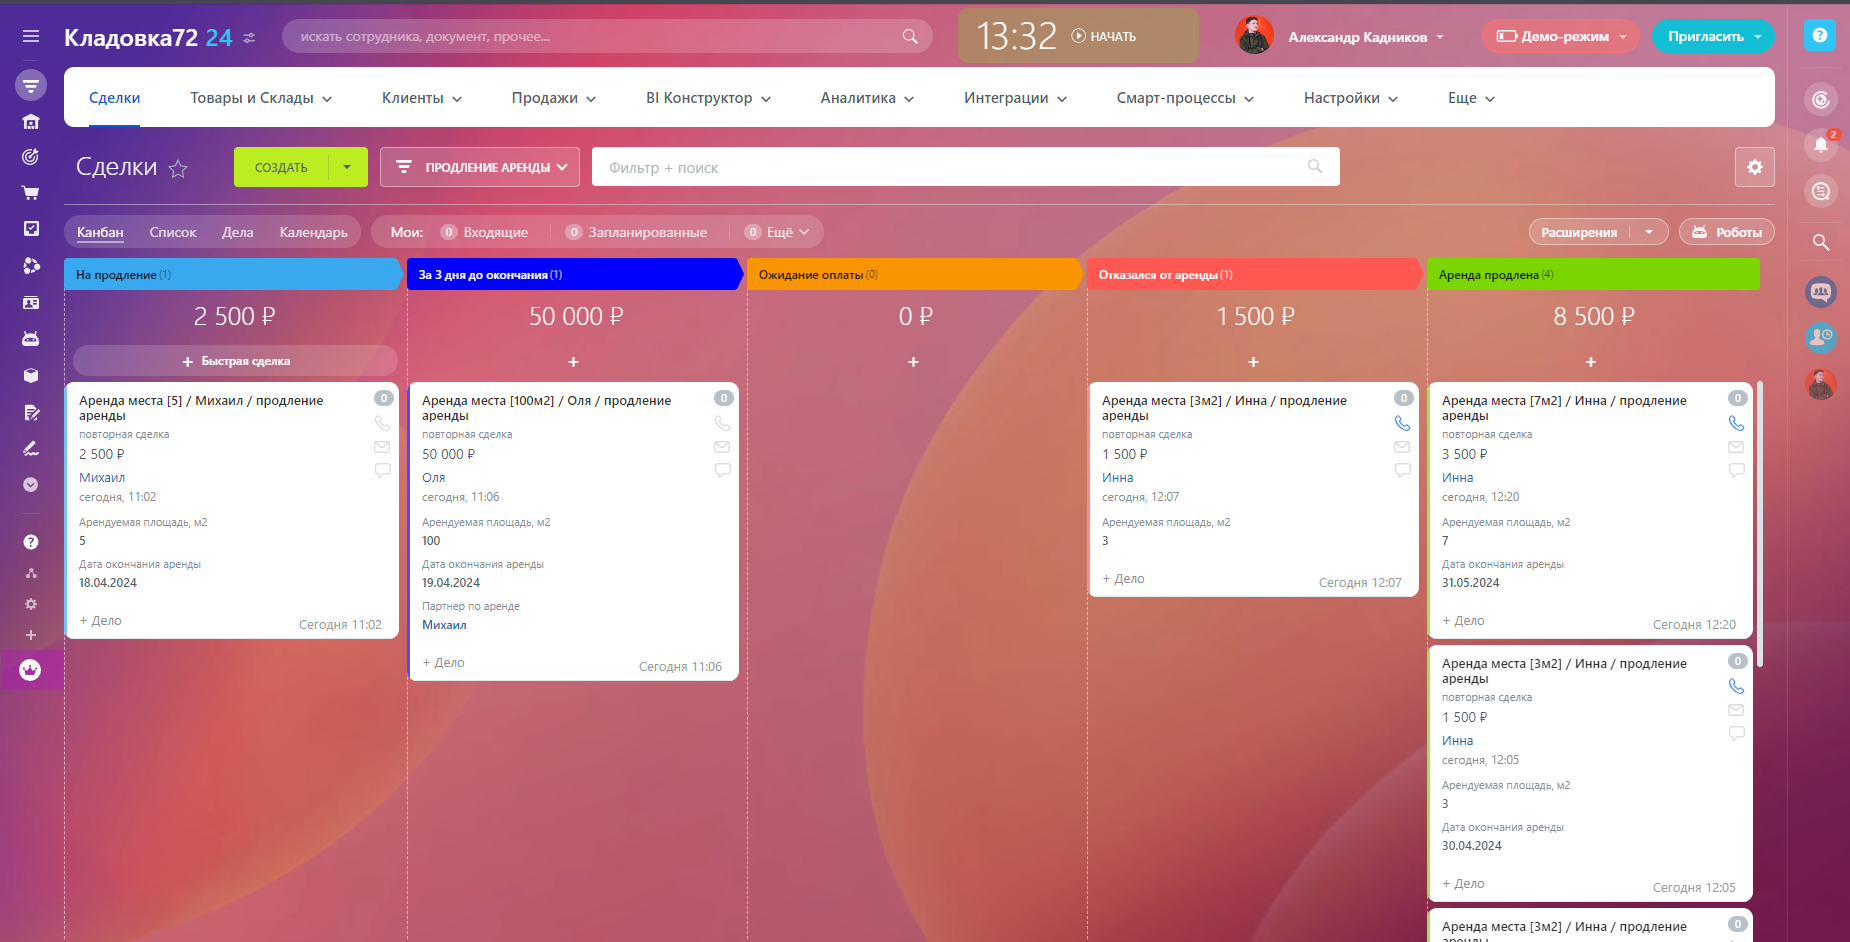1850x942 pixels.
Task: Click the Аренда продлена stage header
Action: pos(1594,274)
